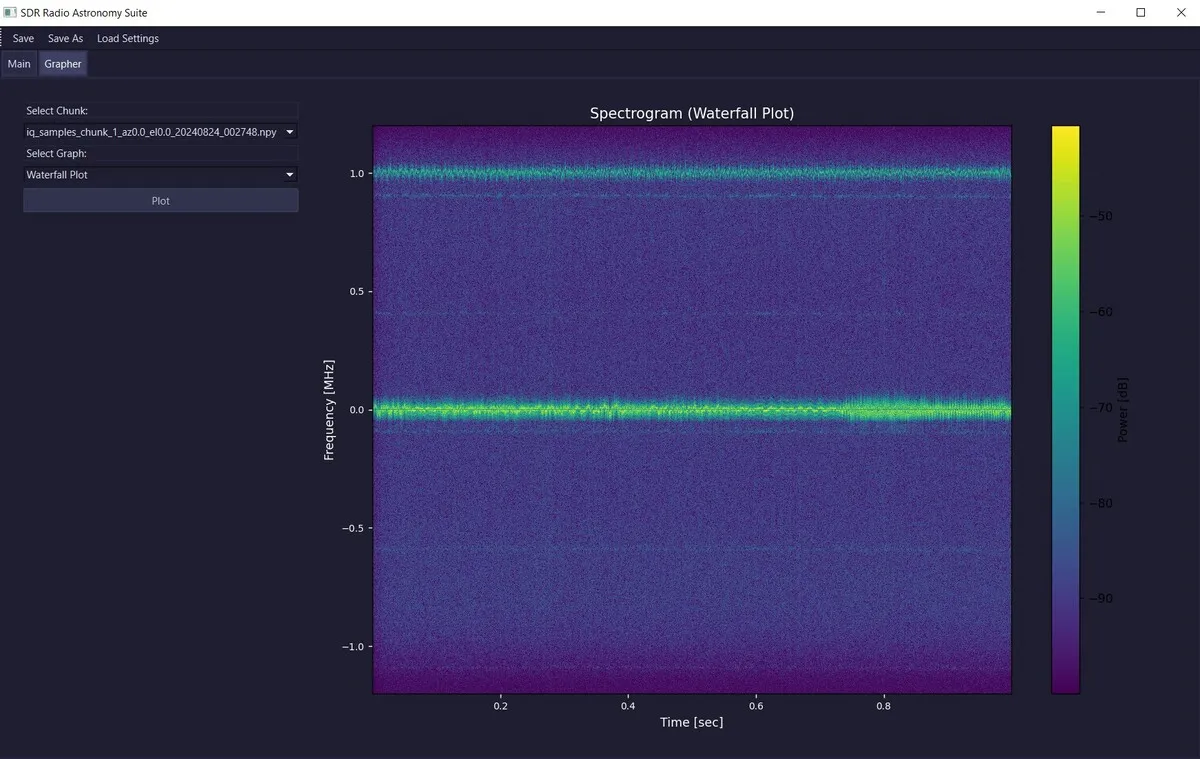The image size is (1200, 759).
Task: Click the Select Graph label
Action: 57,154
